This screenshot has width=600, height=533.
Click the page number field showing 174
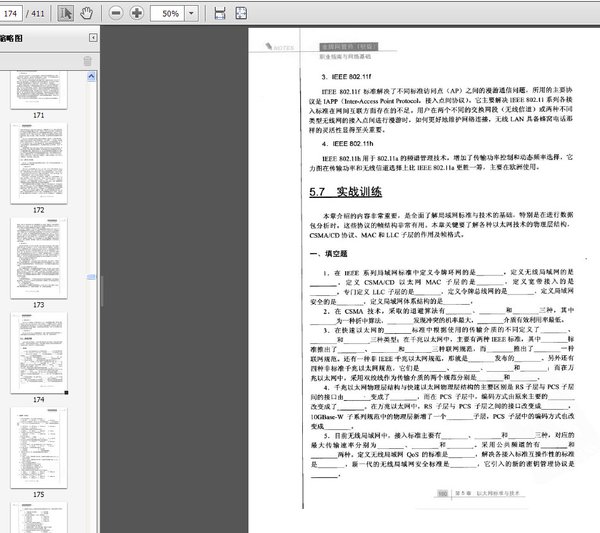[11, 13]
